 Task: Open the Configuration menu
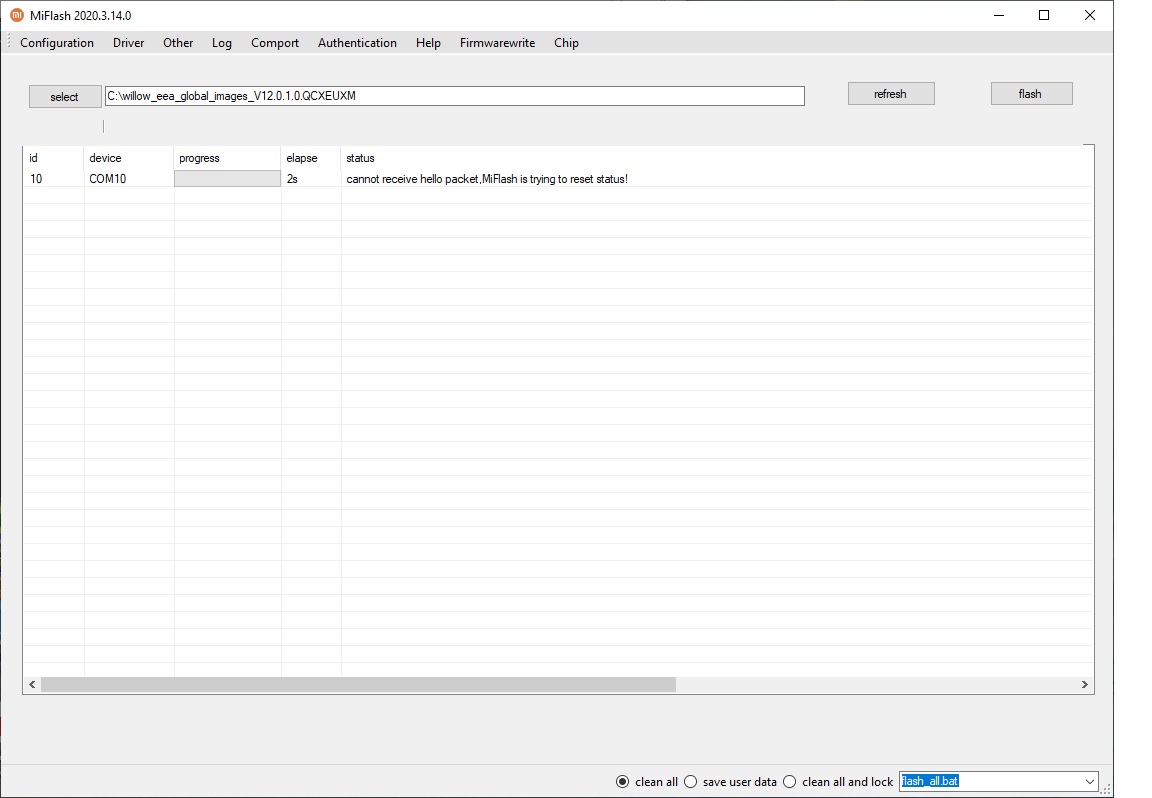click(x=57, y=43)
